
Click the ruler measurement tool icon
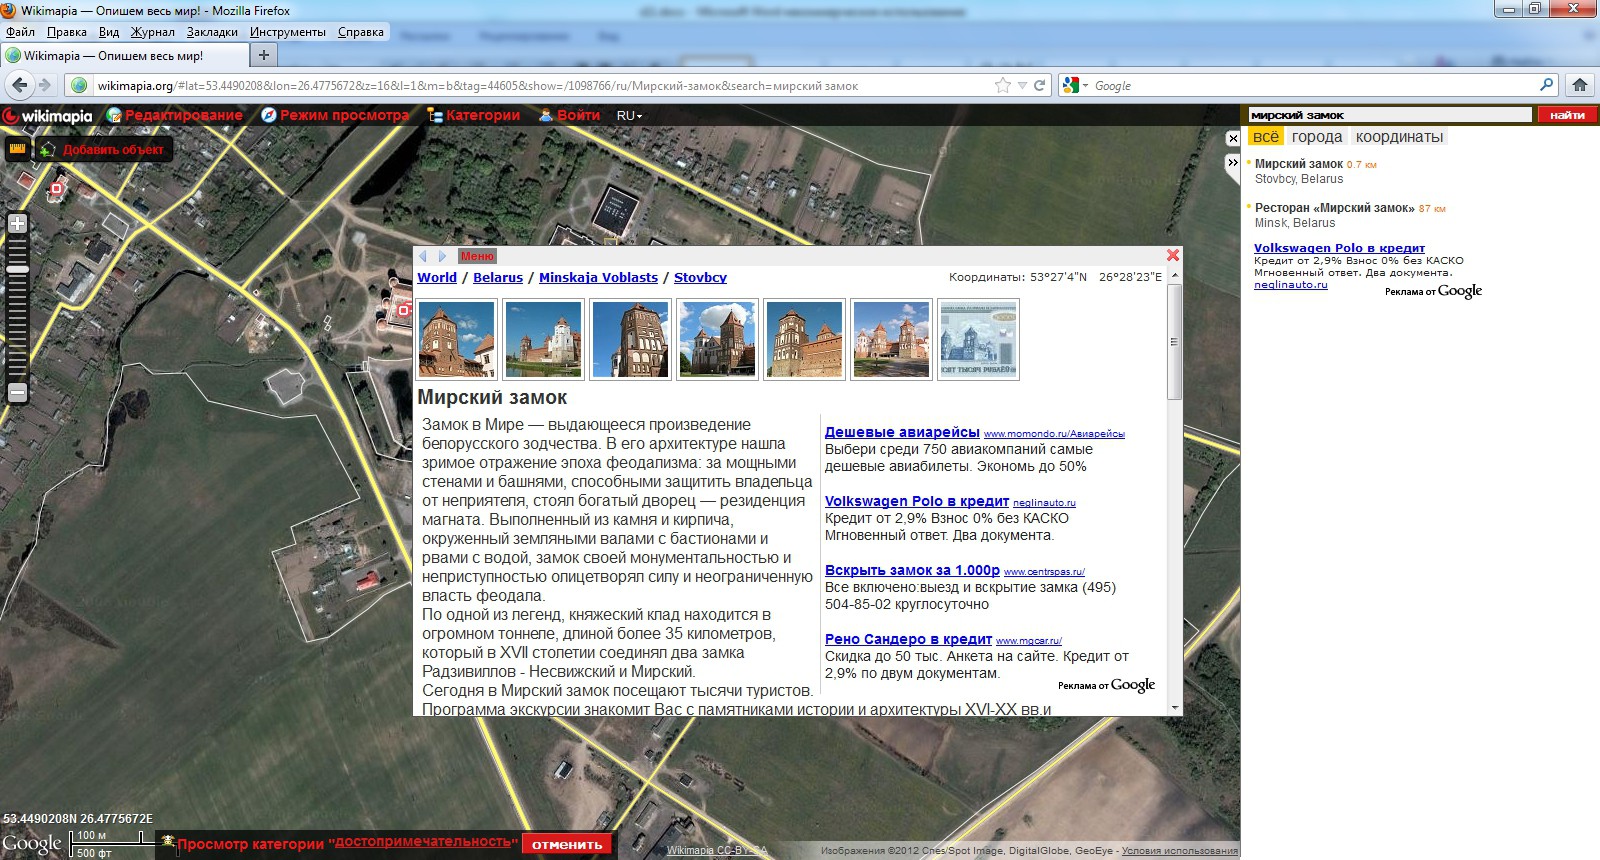[x=17, y=150]
